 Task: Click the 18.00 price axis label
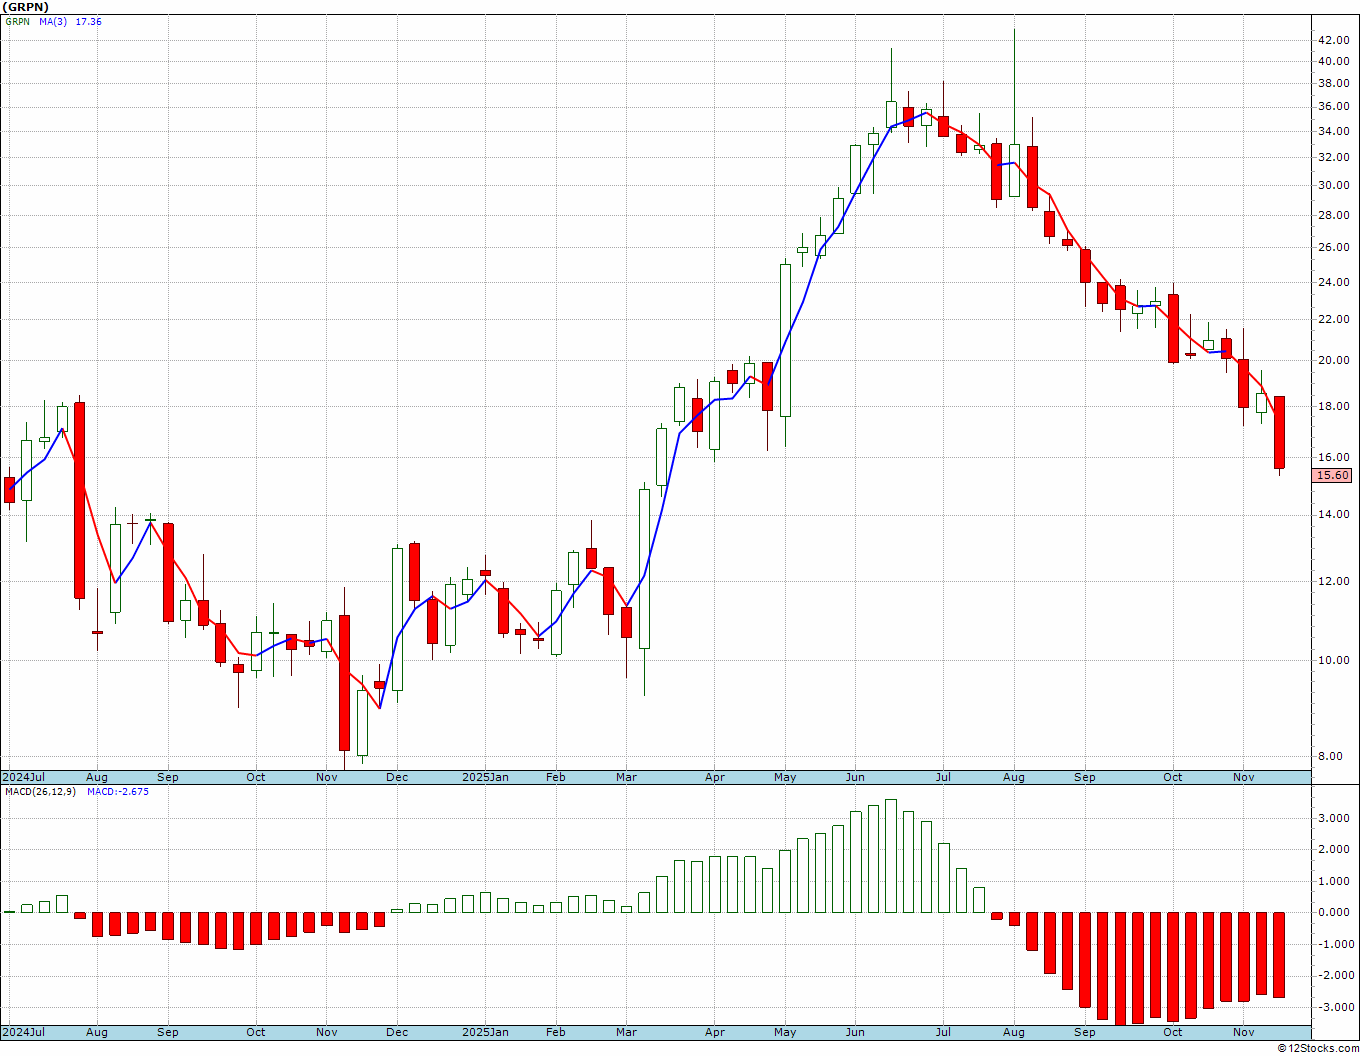point(1332,406)
